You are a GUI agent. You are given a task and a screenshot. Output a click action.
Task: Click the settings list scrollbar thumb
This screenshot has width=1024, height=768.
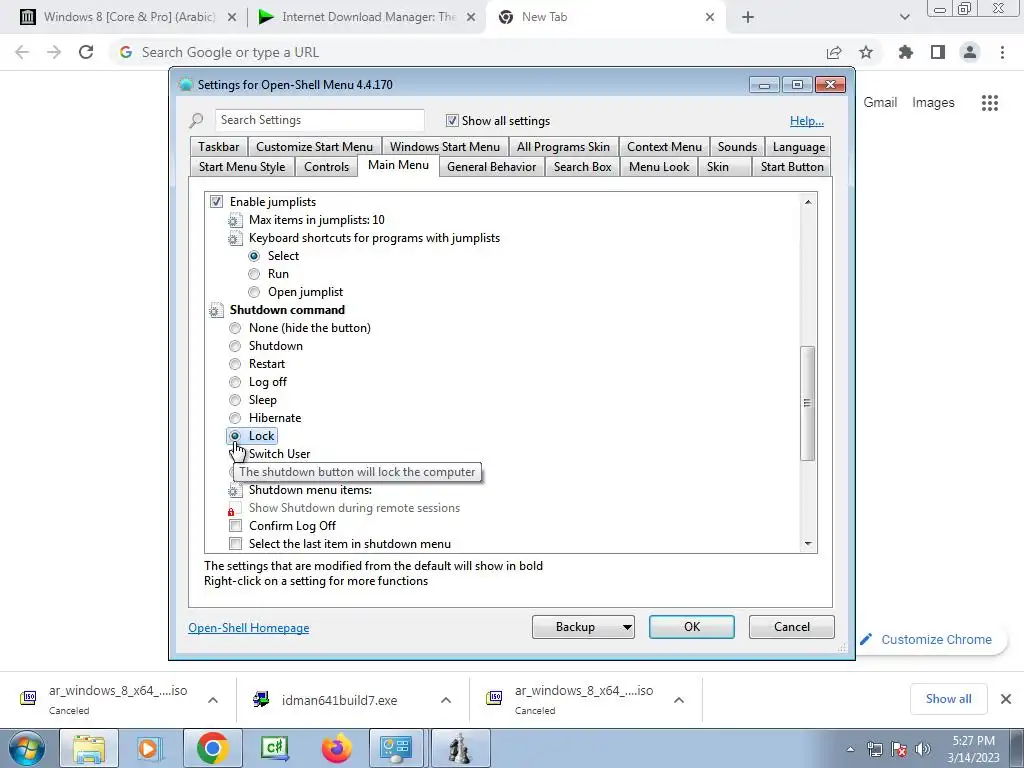point(808,403)
